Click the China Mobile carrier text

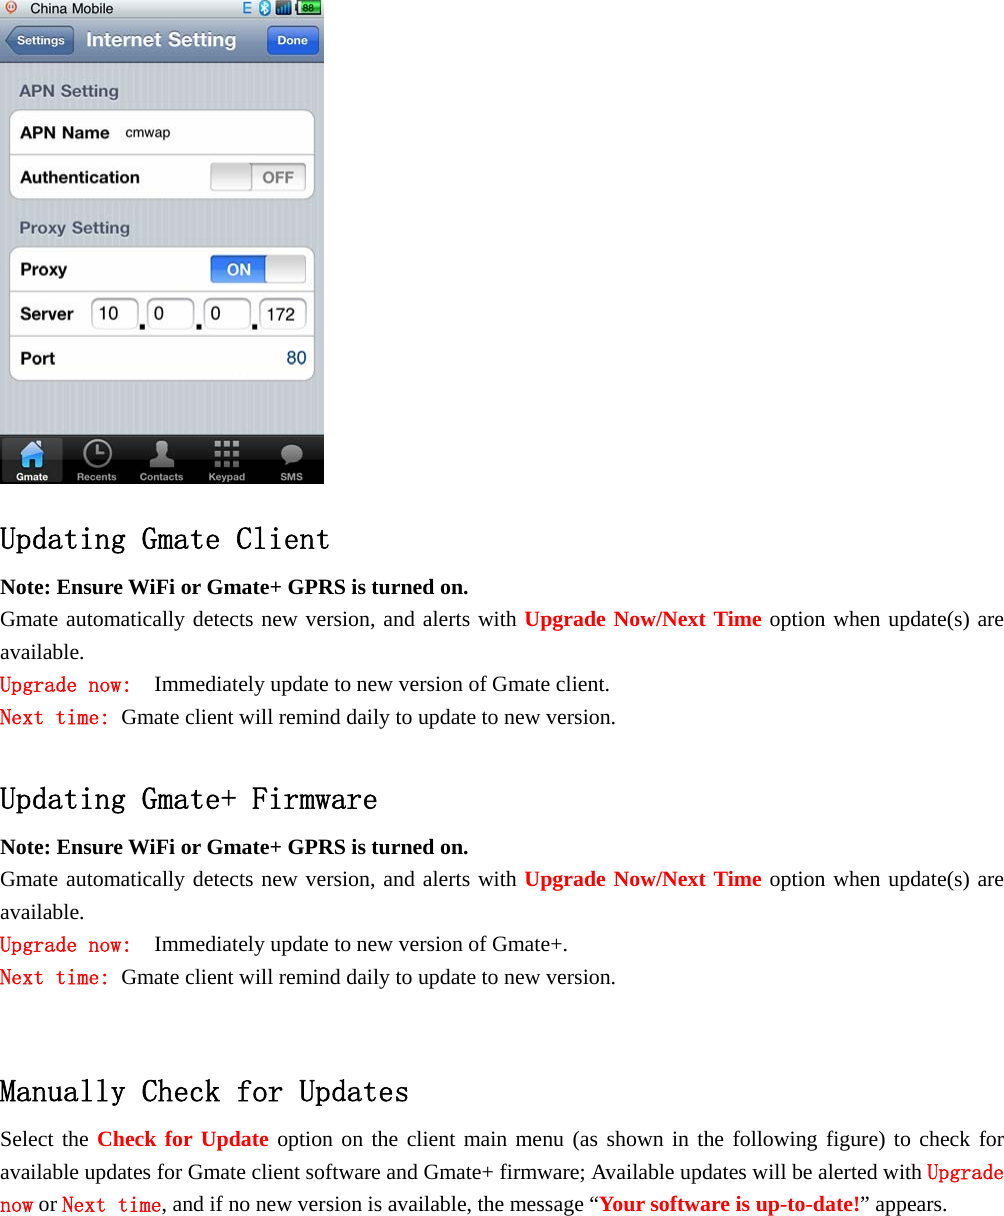[x=72, y=8]
